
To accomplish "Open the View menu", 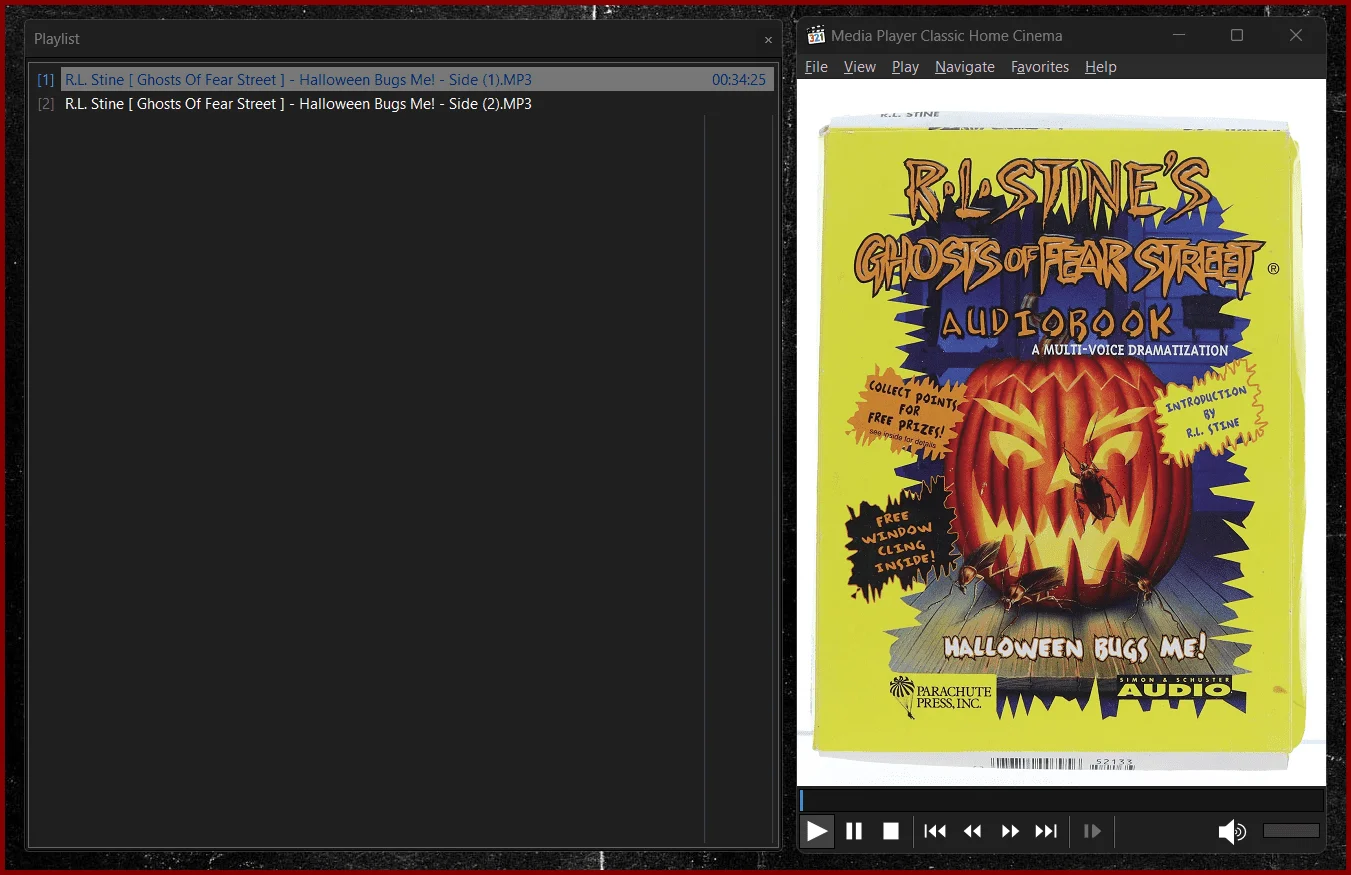I will click(859, 67).
